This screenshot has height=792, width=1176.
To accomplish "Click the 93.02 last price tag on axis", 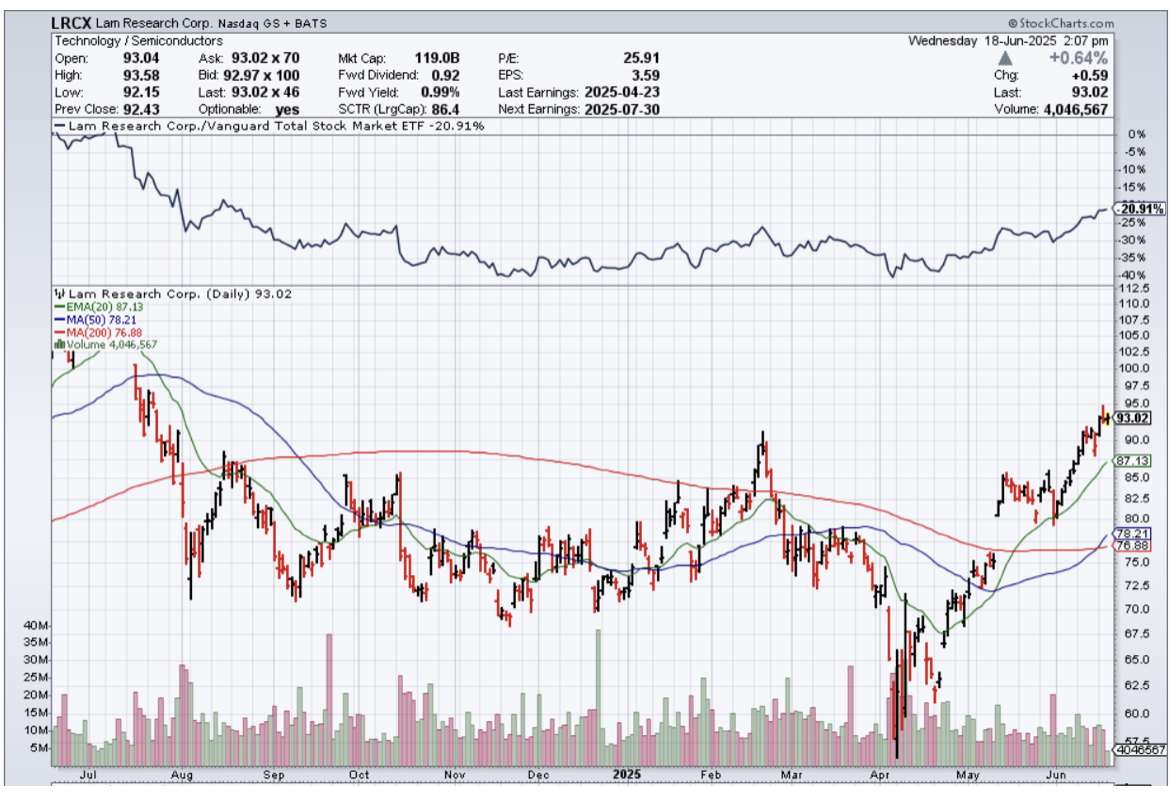I will point(1137,418).
